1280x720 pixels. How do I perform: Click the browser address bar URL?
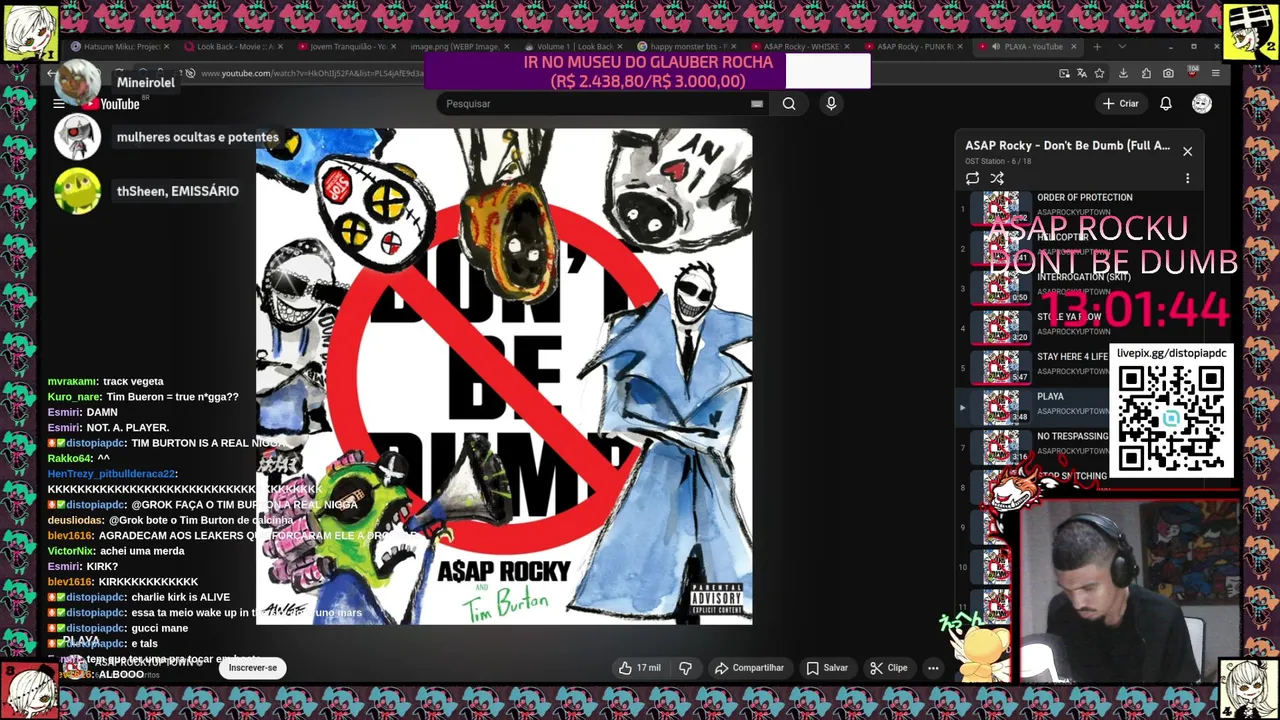tap(310, 73)
